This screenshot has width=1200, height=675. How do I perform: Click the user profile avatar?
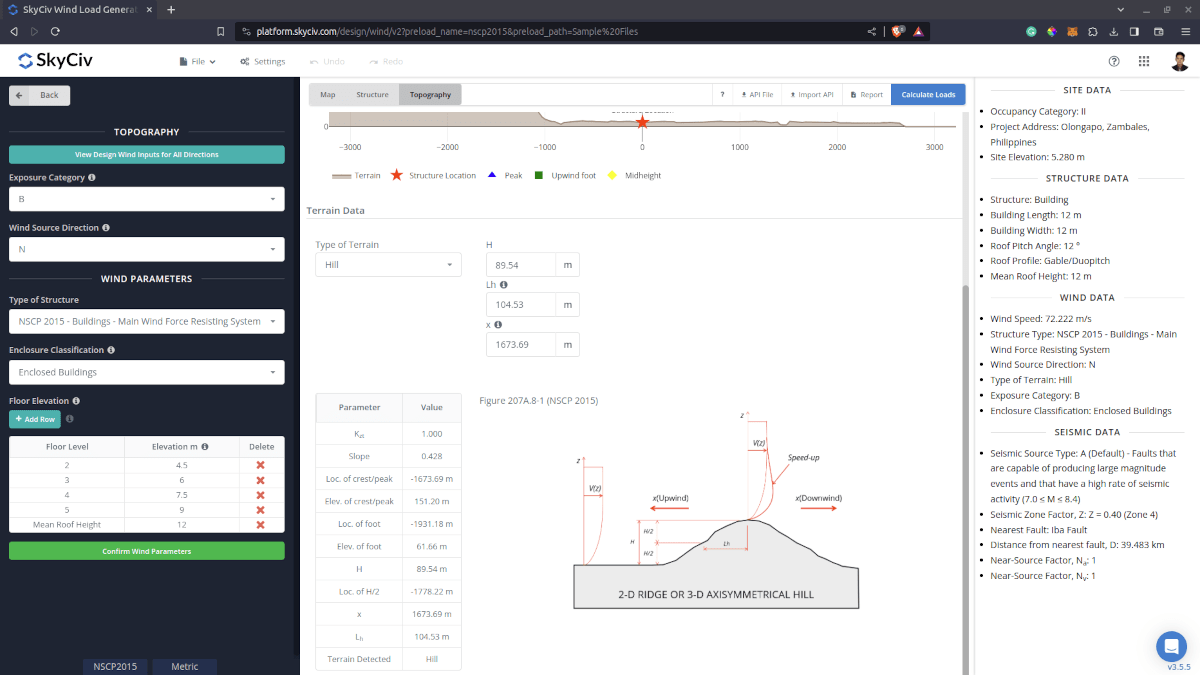(x=1179, y=61)
